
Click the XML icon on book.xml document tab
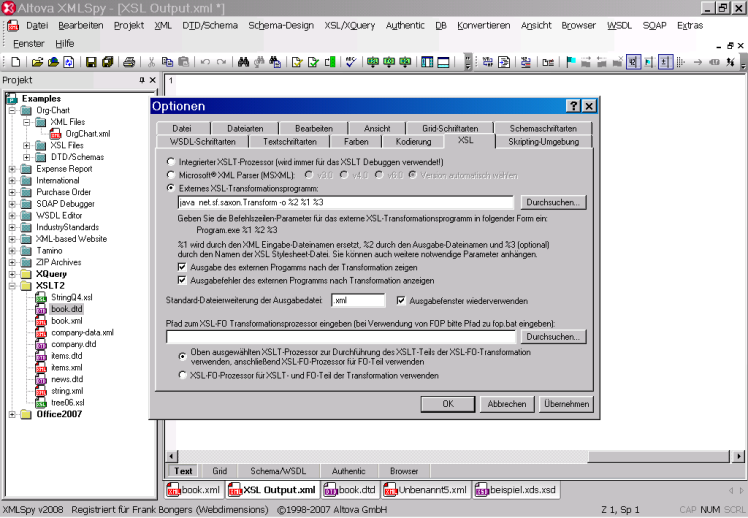click(x=174, y=490)
